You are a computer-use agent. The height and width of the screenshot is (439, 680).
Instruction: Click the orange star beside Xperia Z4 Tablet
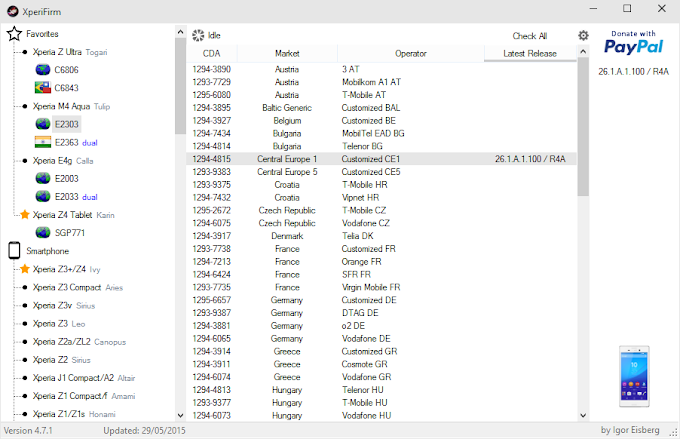[25, 215]
